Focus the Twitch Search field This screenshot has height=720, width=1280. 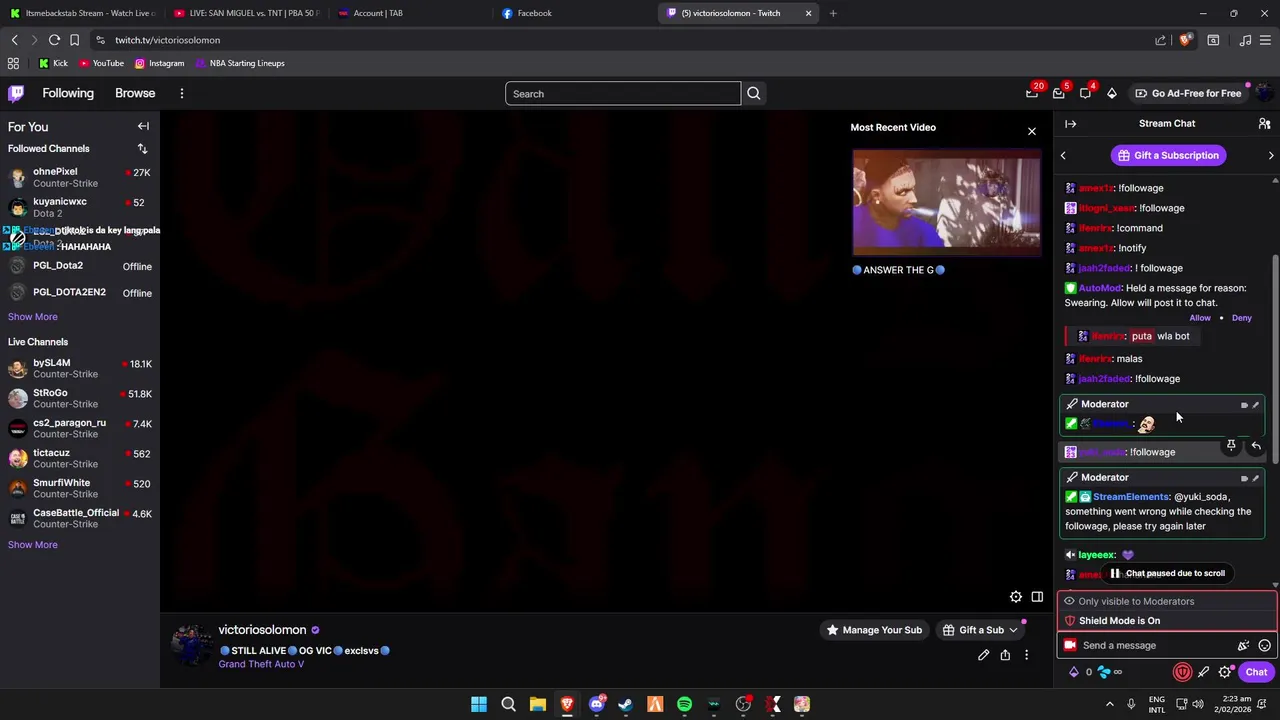(623, 94)
